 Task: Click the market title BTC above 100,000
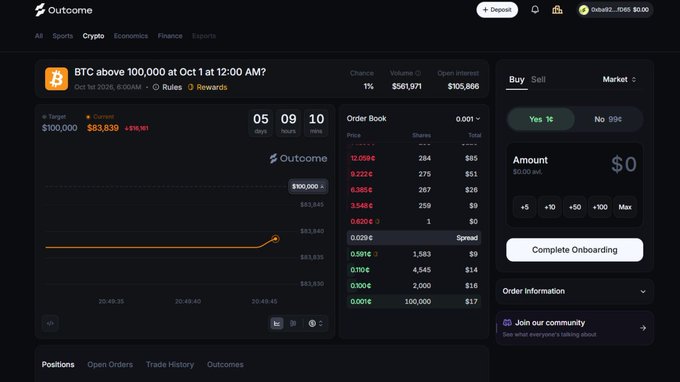coord(170,72)
